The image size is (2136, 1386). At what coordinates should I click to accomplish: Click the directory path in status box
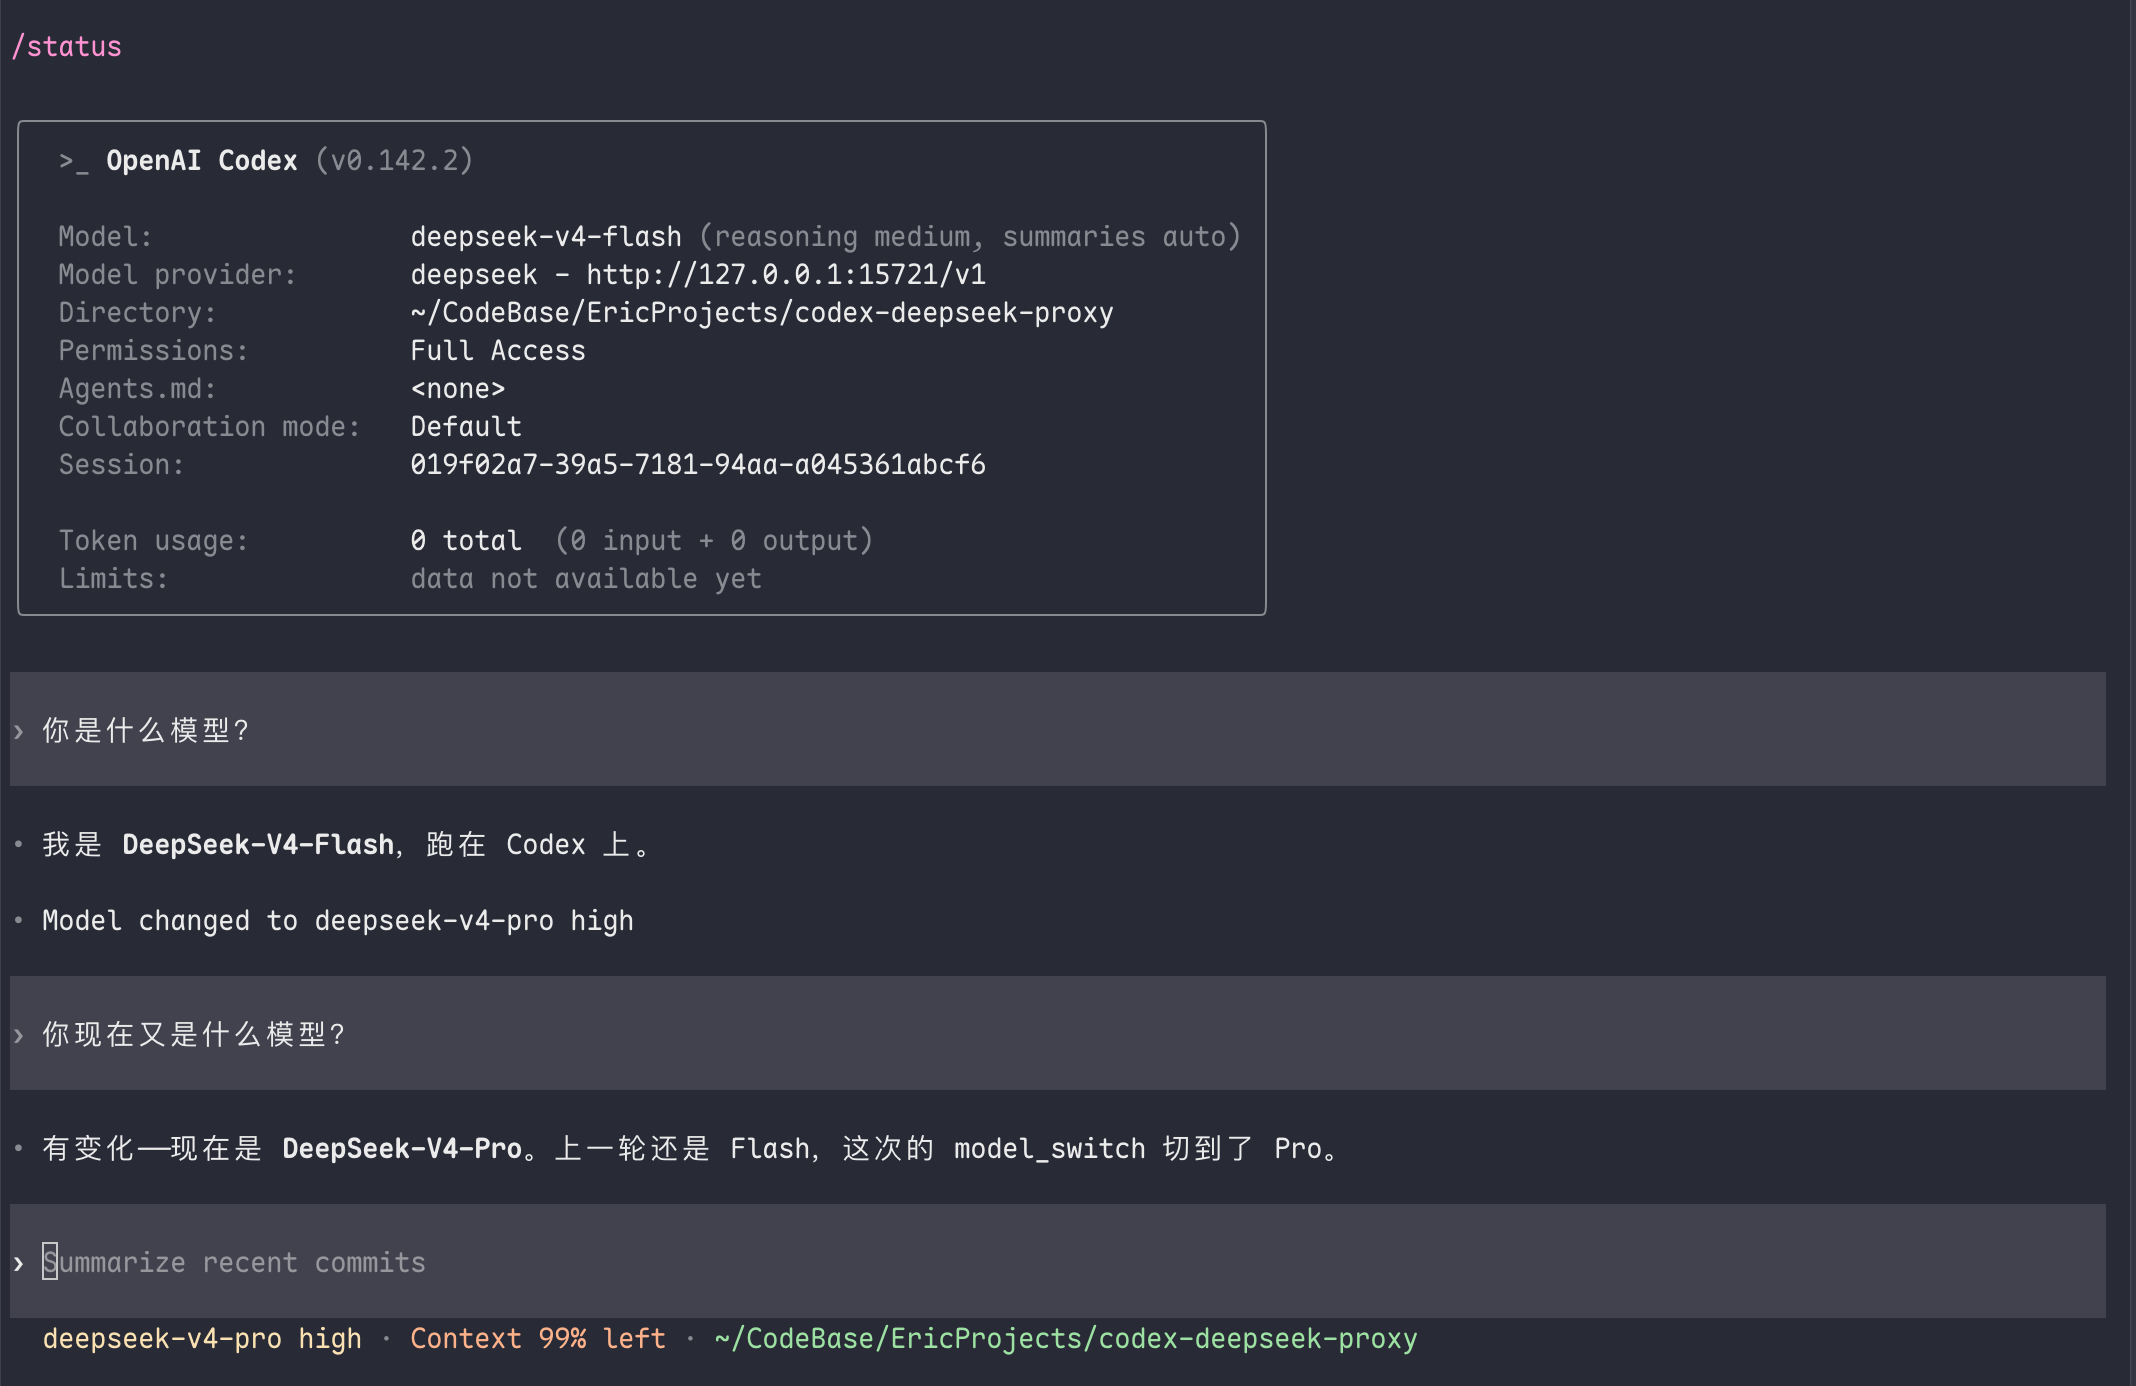coord(762,312)
